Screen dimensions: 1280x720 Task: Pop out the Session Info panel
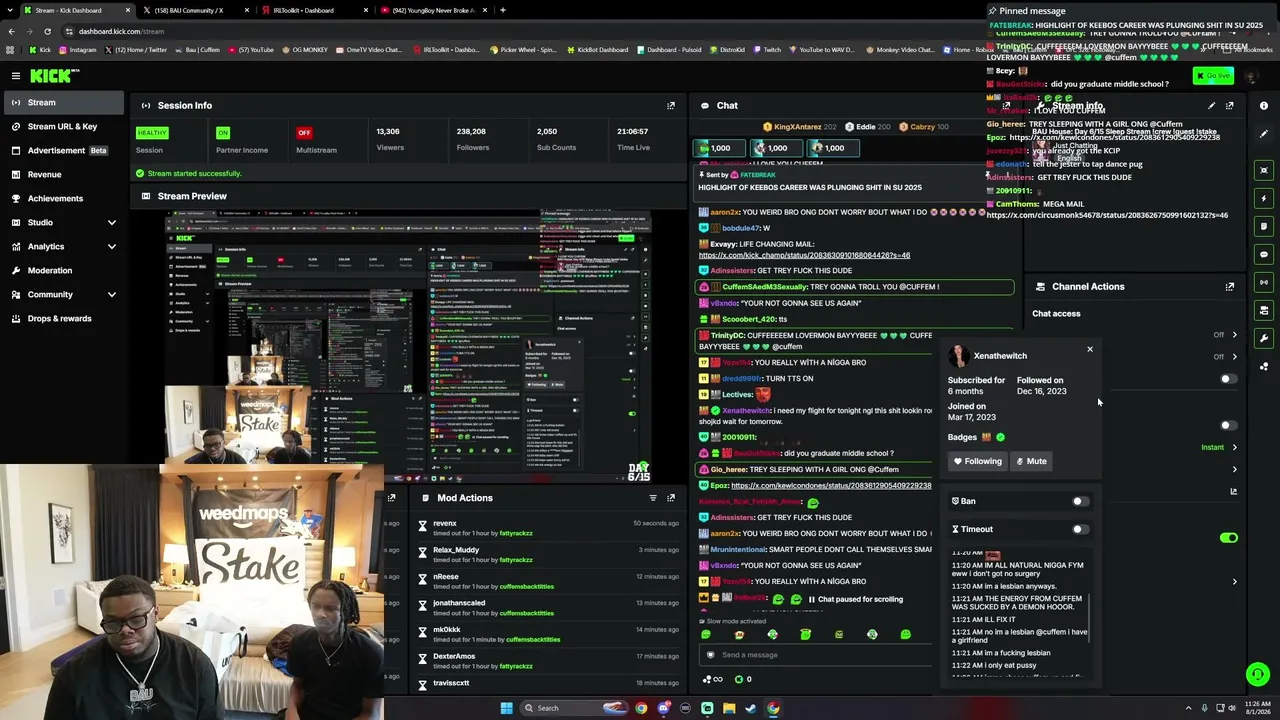coord(671,105)
